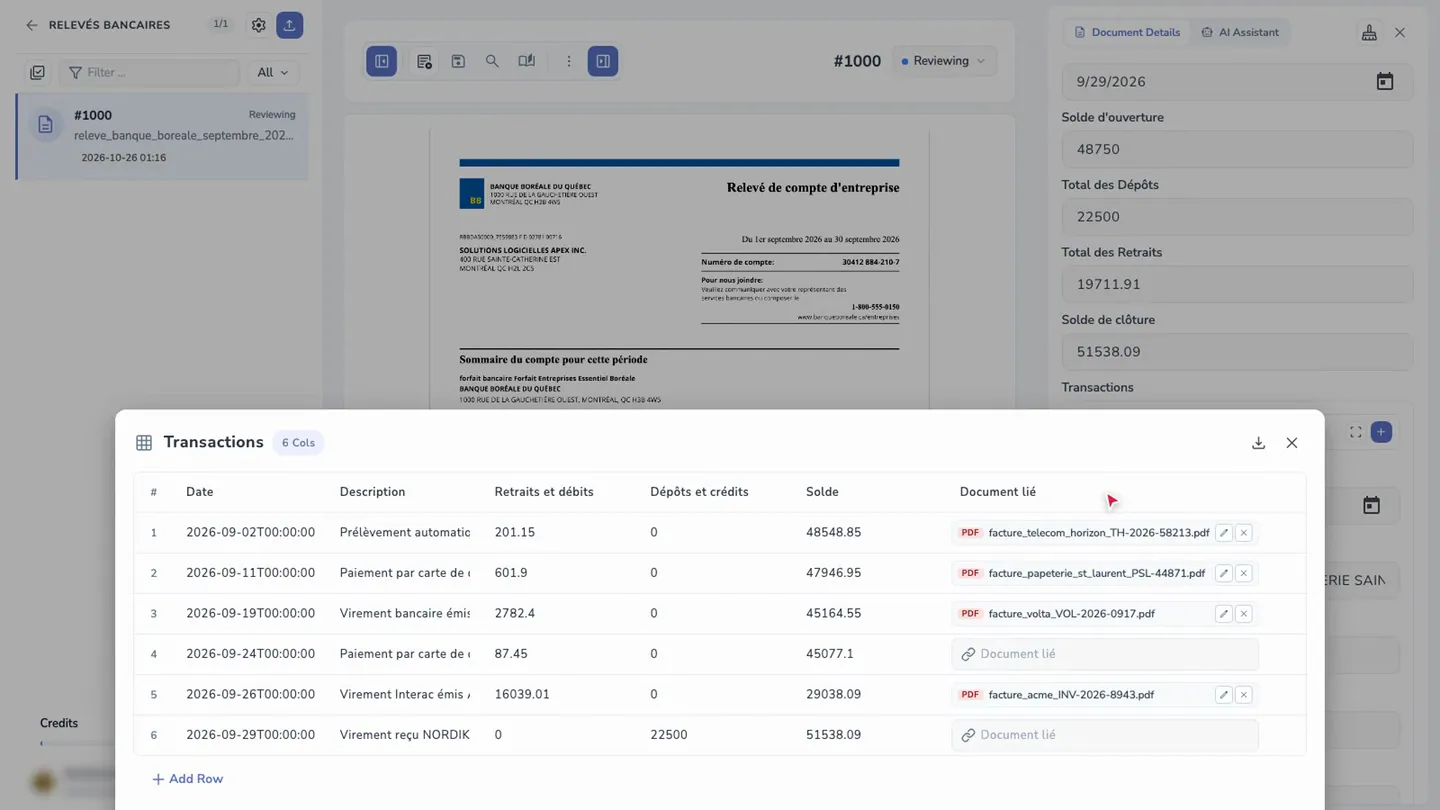Viewport: 1440px width, 810px height.
Task: Switch to the AI Assistant tab
Action: 1240,32
